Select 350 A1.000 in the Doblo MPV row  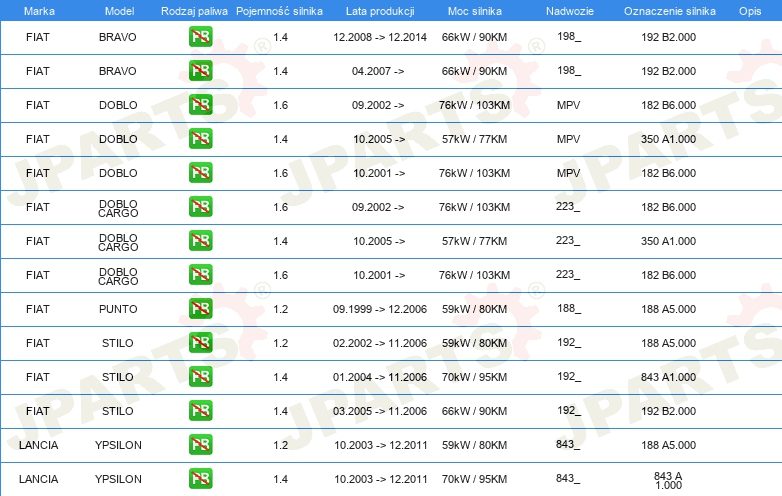[668, 139]
